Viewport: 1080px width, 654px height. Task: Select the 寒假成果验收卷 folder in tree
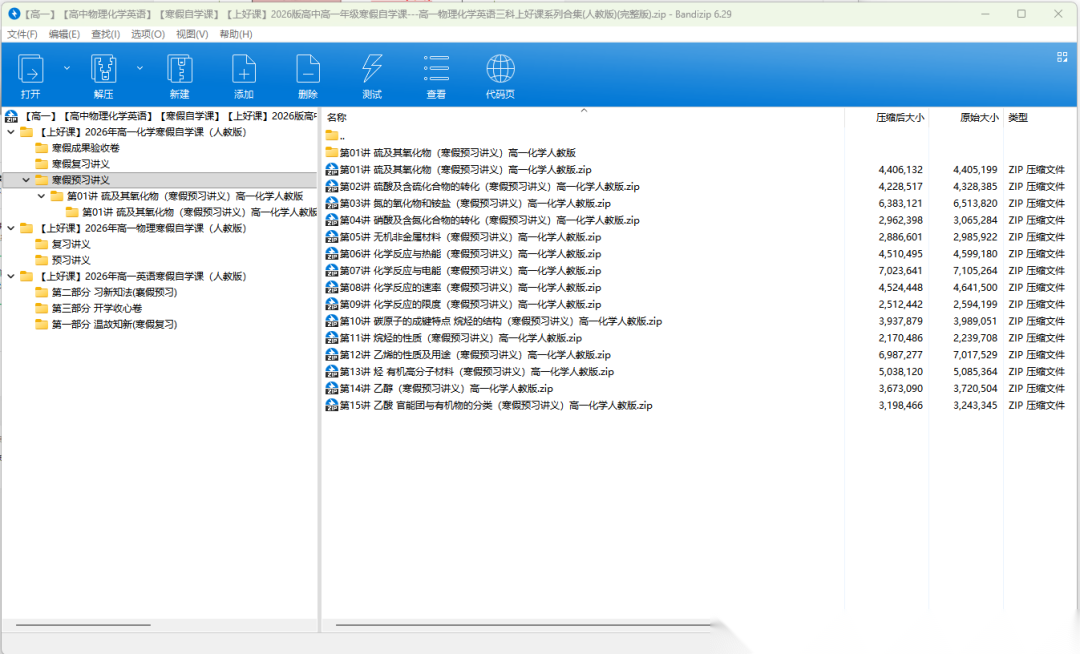click(x=85, y=148)
